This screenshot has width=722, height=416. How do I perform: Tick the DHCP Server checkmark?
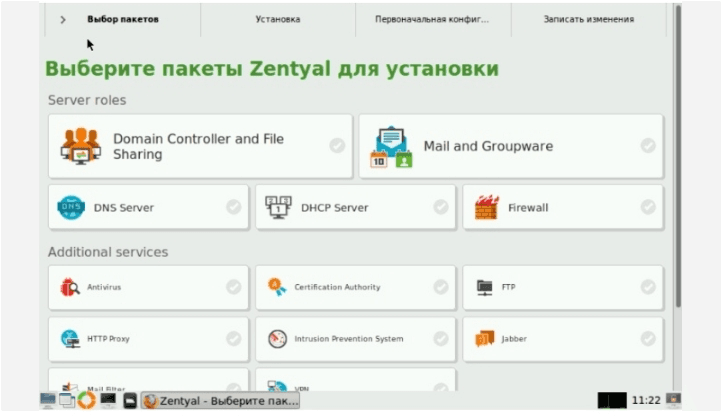[441, 207]
